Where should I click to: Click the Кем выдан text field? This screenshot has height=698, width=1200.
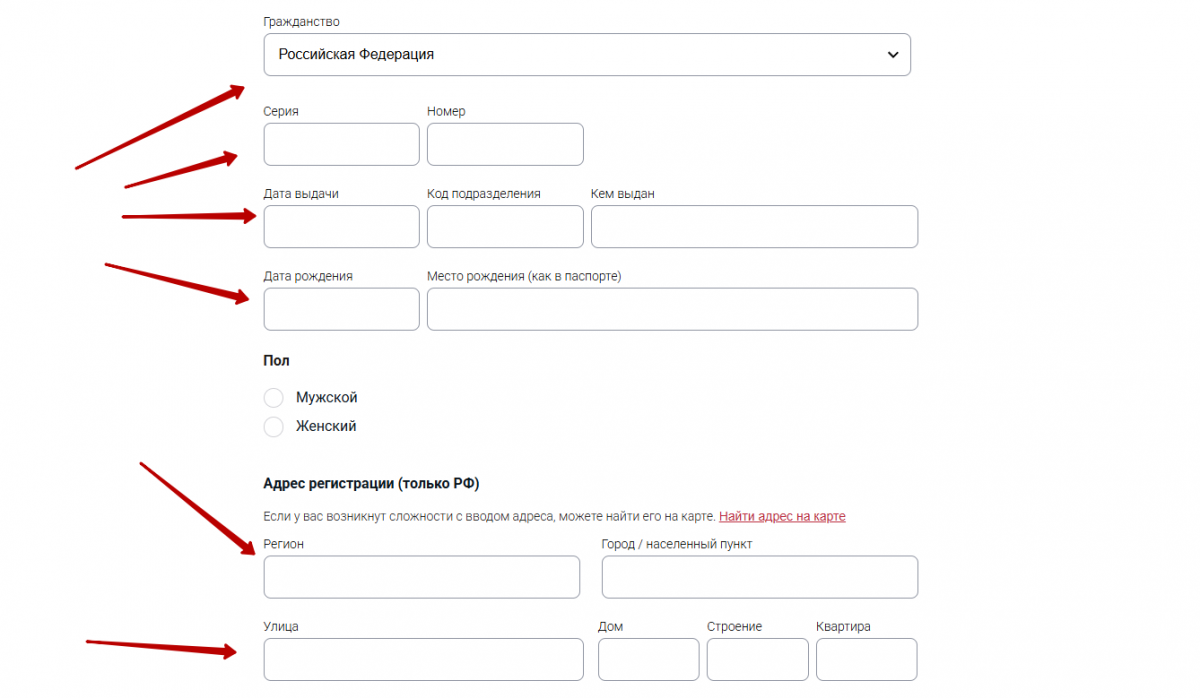pyautogui.click(x=754, y=227)
